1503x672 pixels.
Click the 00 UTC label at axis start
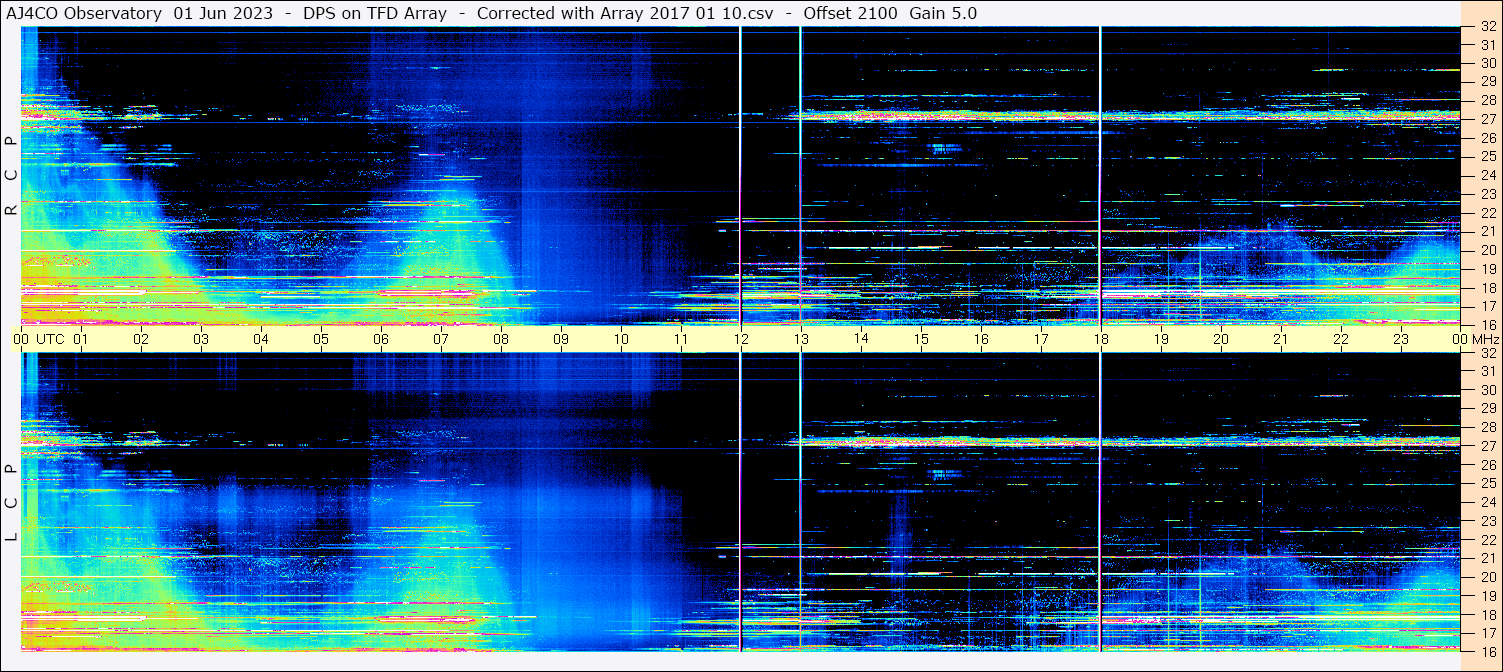39,339
